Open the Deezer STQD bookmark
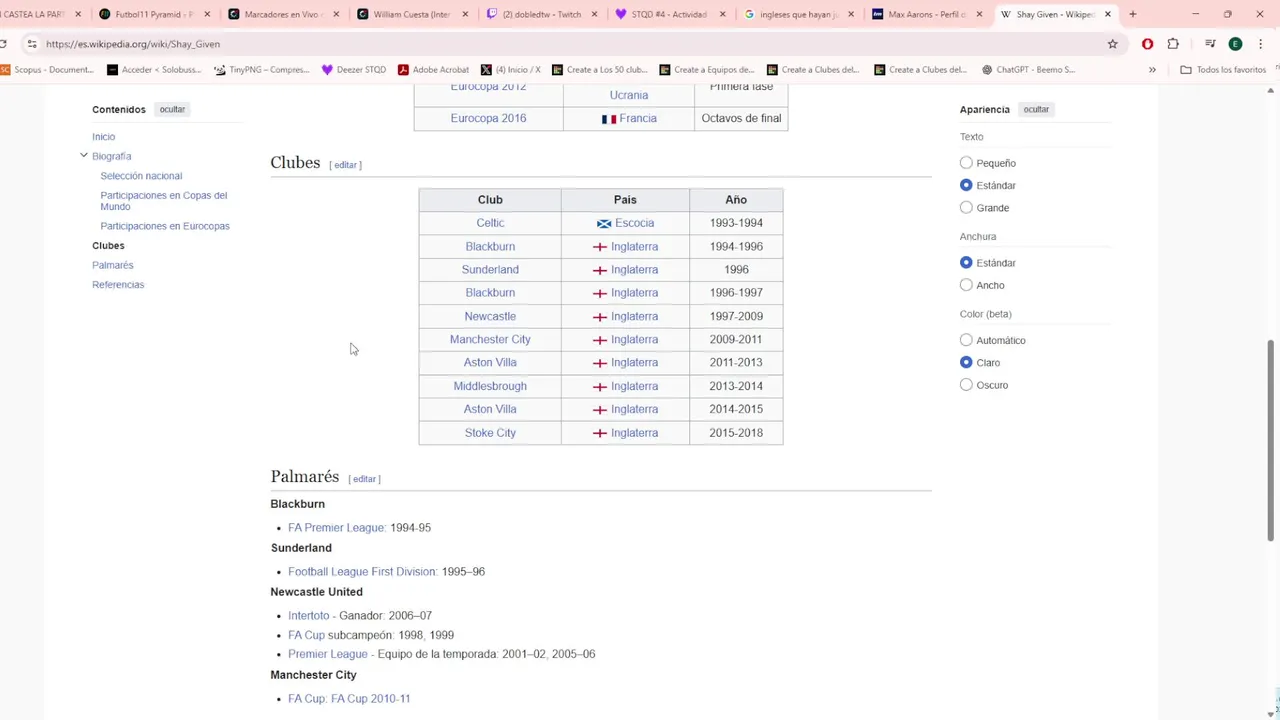This screenshot has height=720, width=1280. 354,70
